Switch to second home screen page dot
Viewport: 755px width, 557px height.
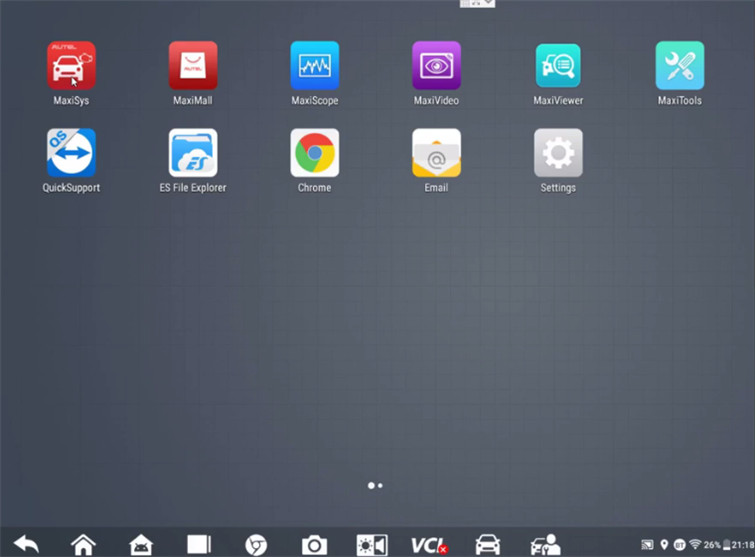(x=380, y=486)
